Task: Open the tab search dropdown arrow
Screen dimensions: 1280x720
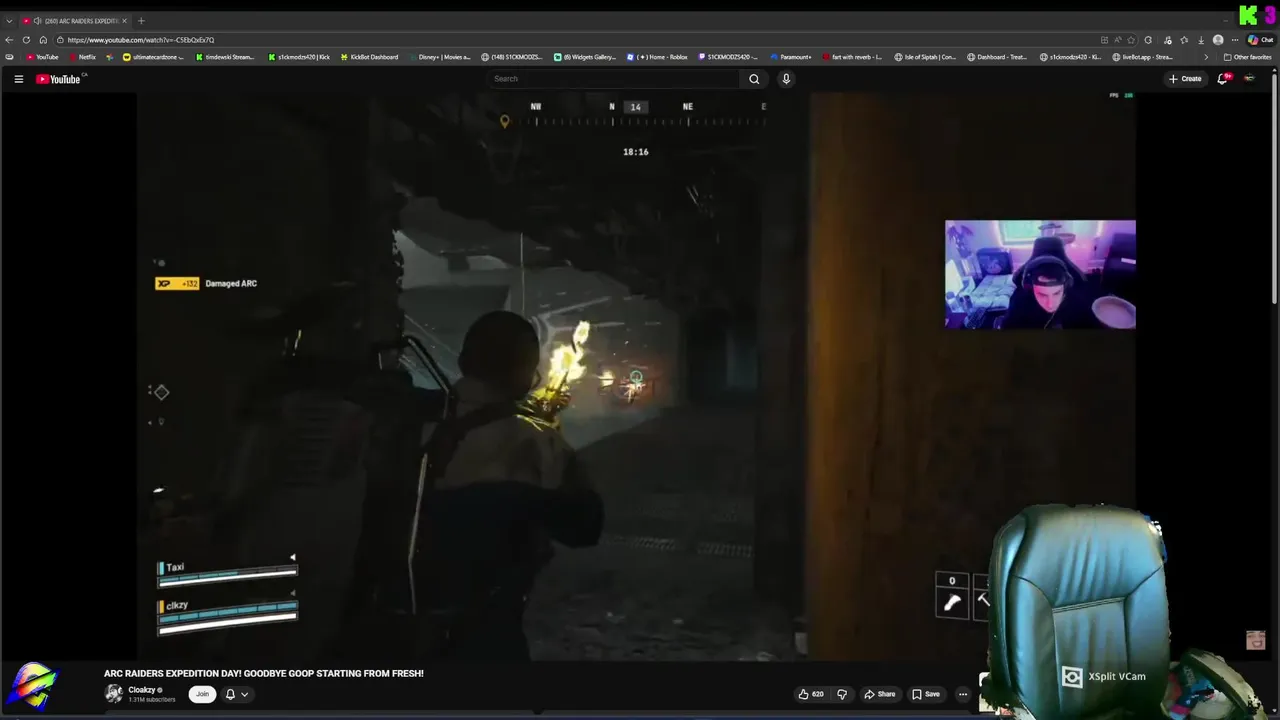Action: point(9,21)
